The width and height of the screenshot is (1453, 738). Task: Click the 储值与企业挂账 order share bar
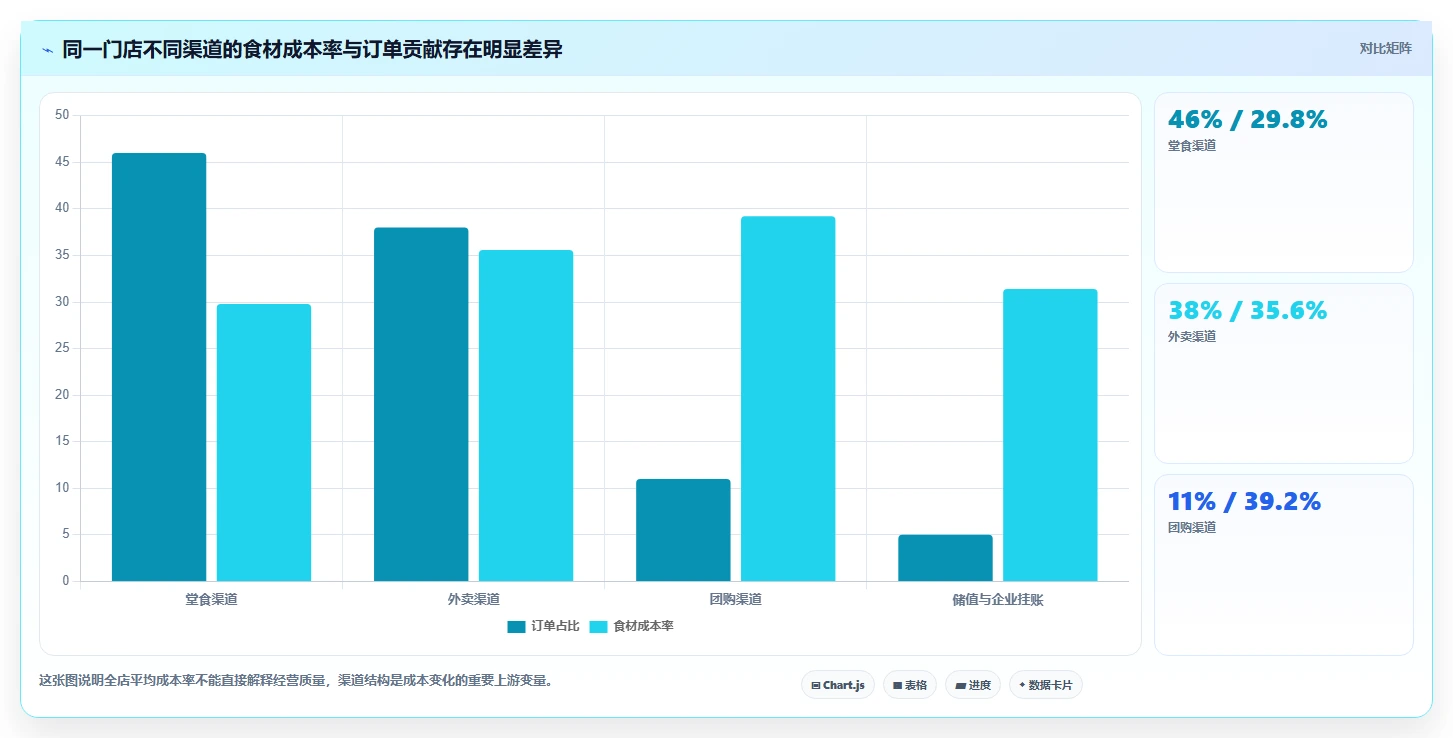(945, 558)
